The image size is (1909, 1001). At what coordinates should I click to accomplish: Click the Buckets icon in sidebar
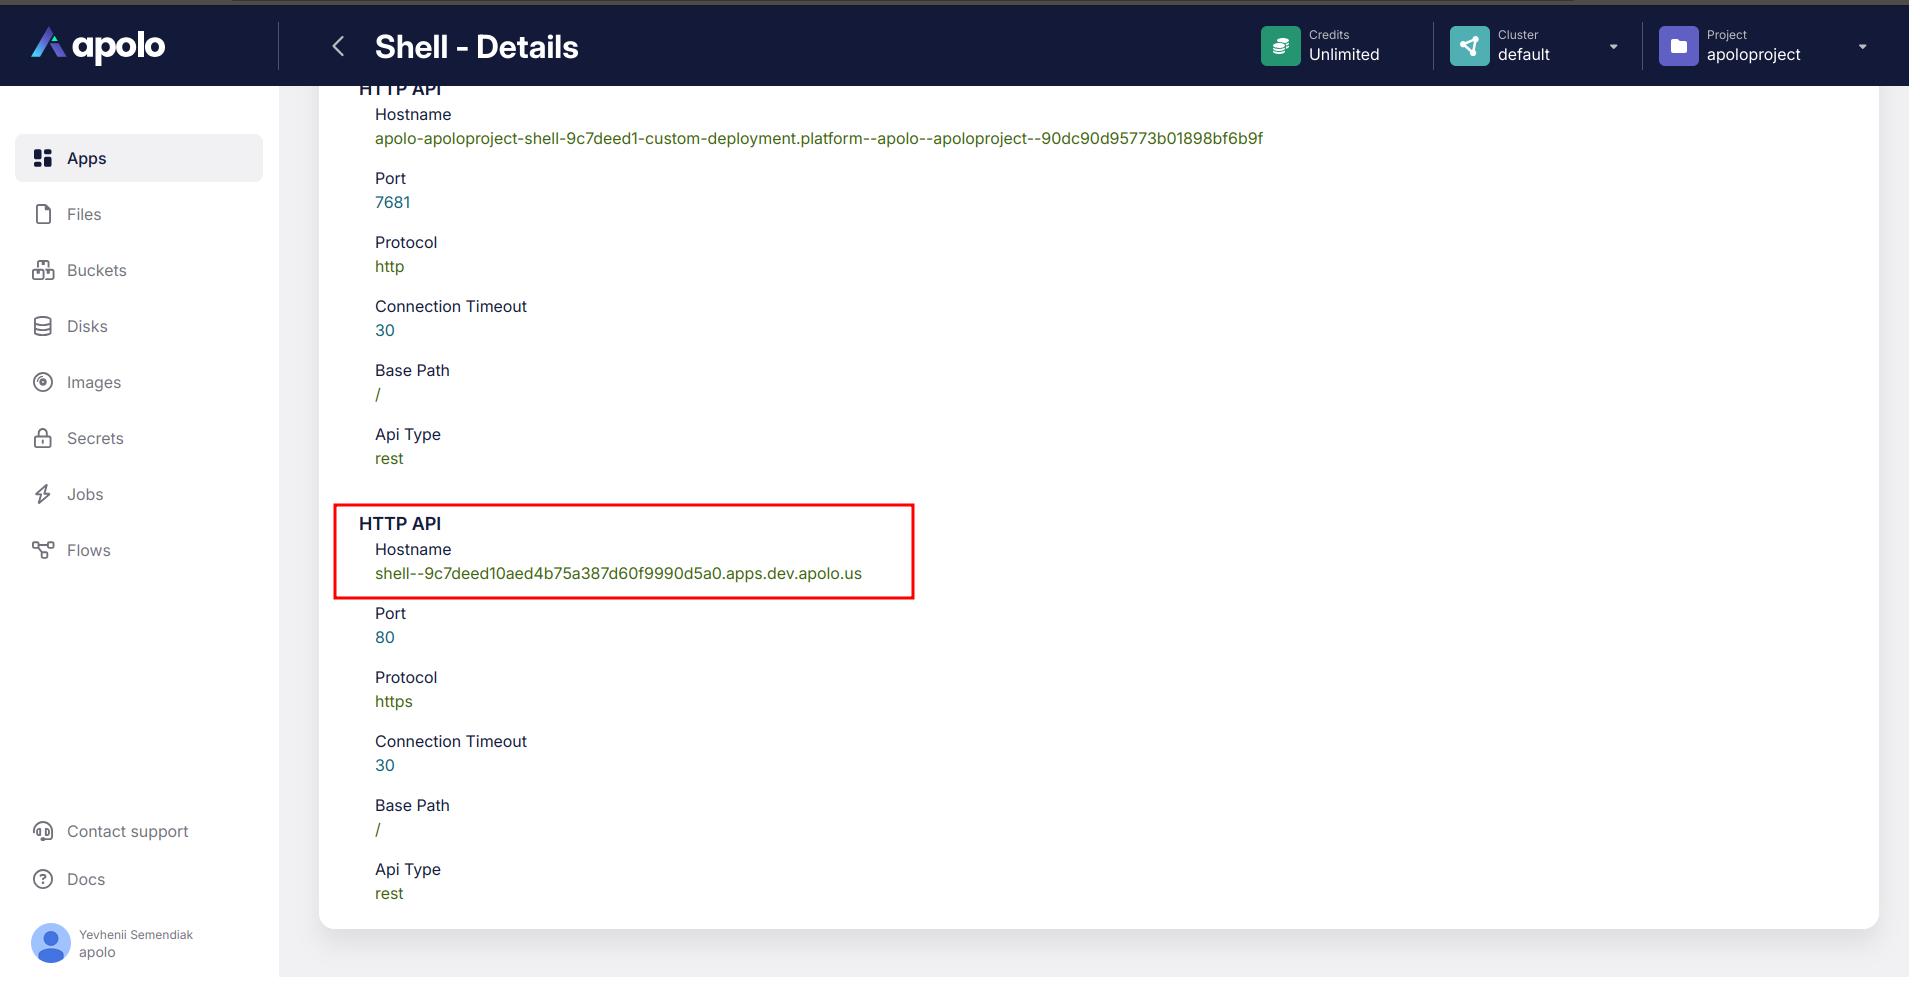(x=43, y=270)
